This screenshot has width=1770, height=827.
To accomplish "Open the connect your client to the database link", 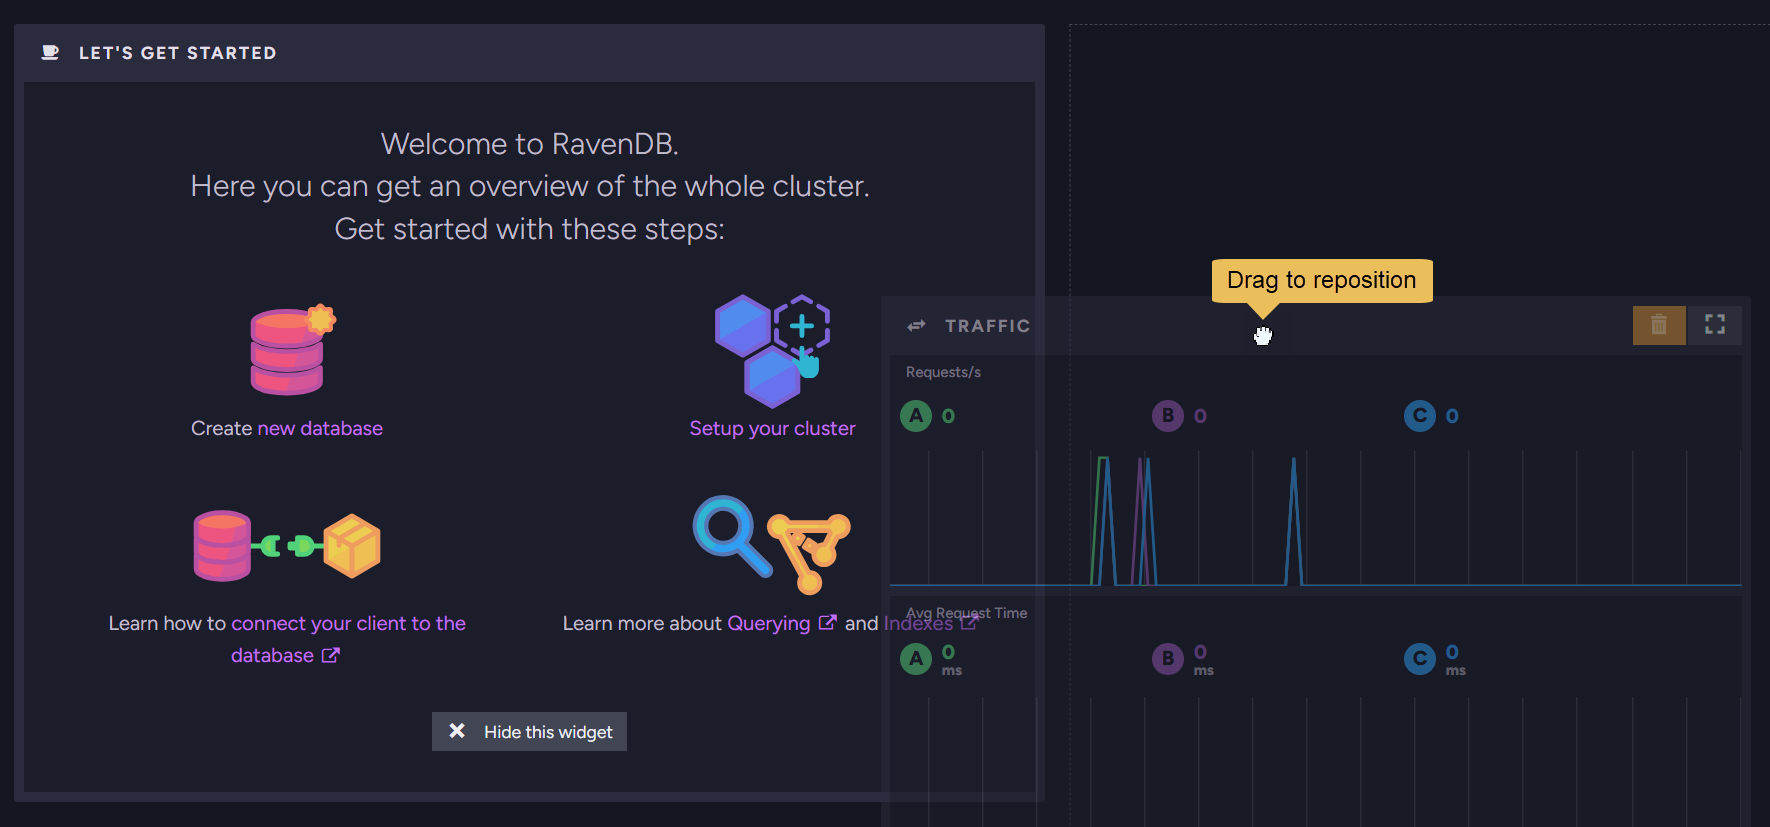I will (x=348, y=639).
